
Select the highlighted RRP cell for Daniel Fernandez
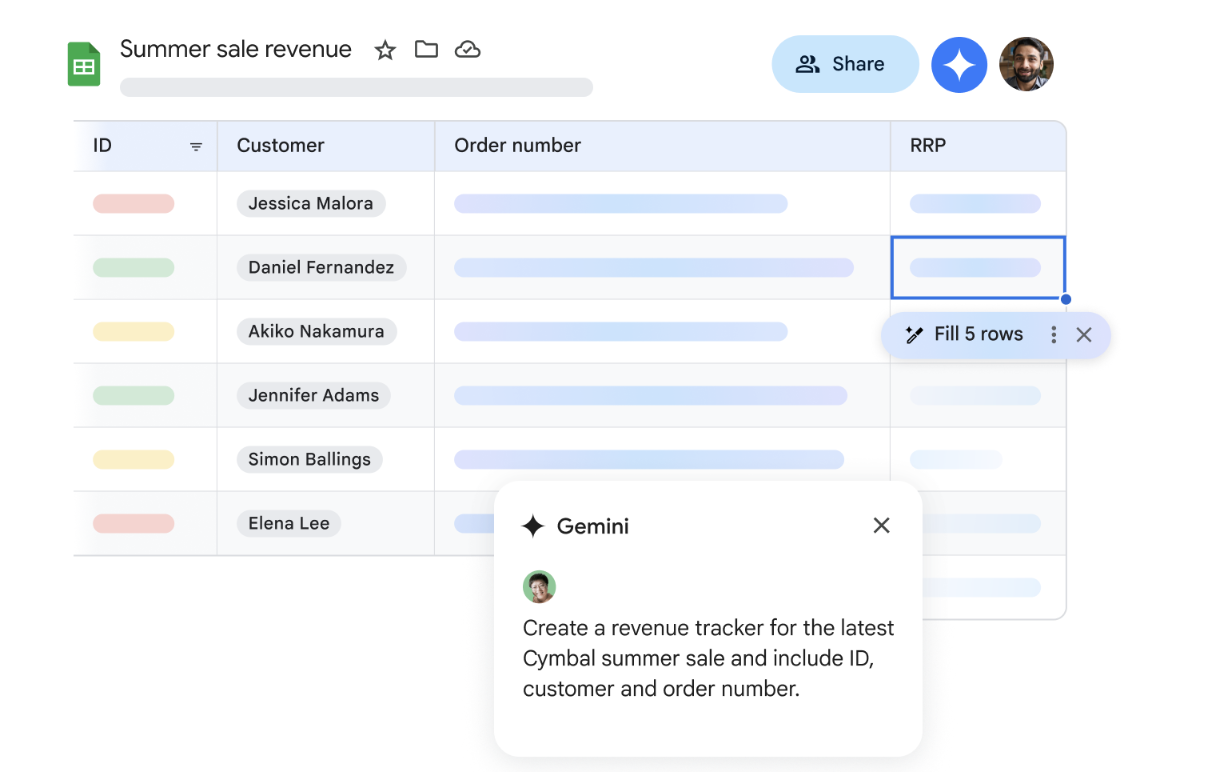[978, 268]
